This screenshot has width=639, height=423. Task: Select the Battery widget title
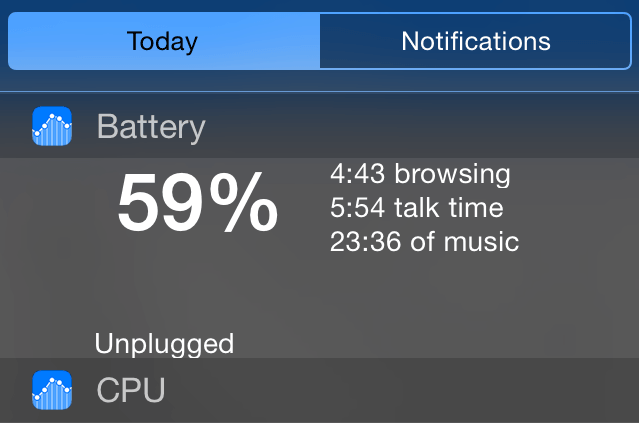tap(151, 127)
